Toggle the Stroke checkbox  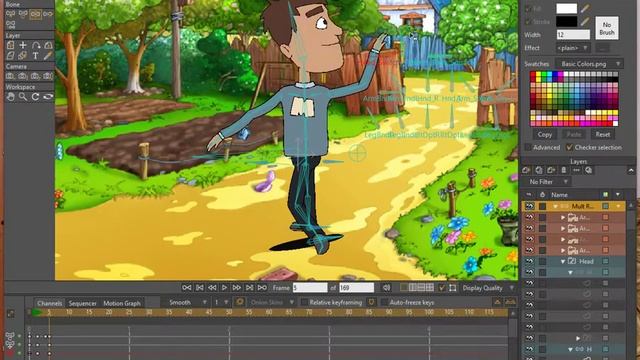coord(528,22)
